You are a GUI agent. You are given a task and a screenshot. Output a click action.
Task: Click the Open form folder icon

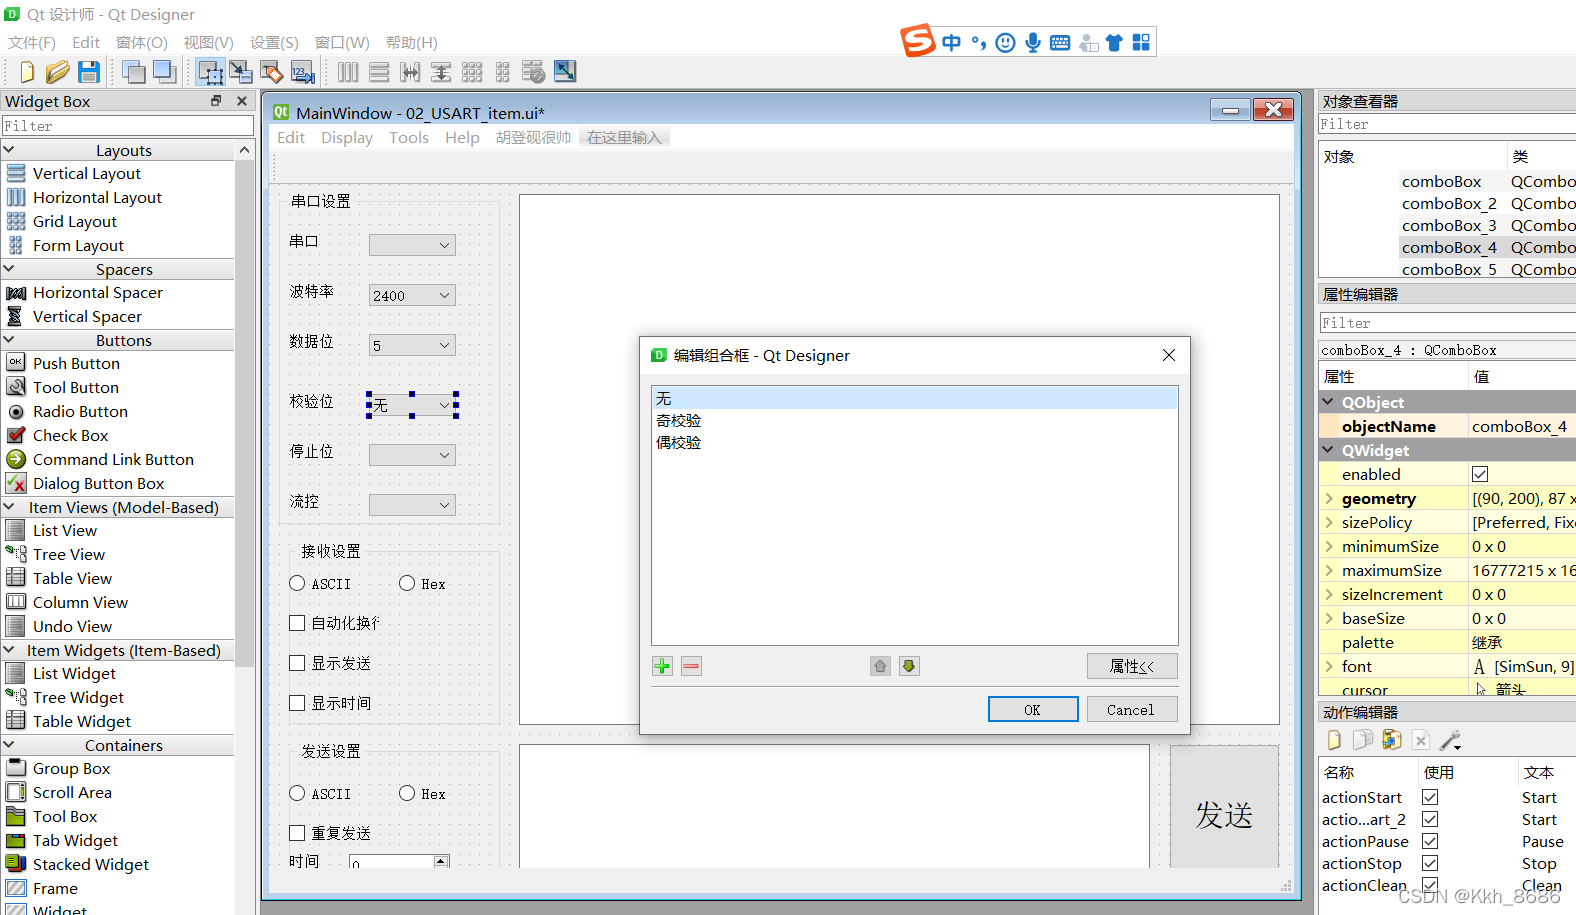[58, 72]
